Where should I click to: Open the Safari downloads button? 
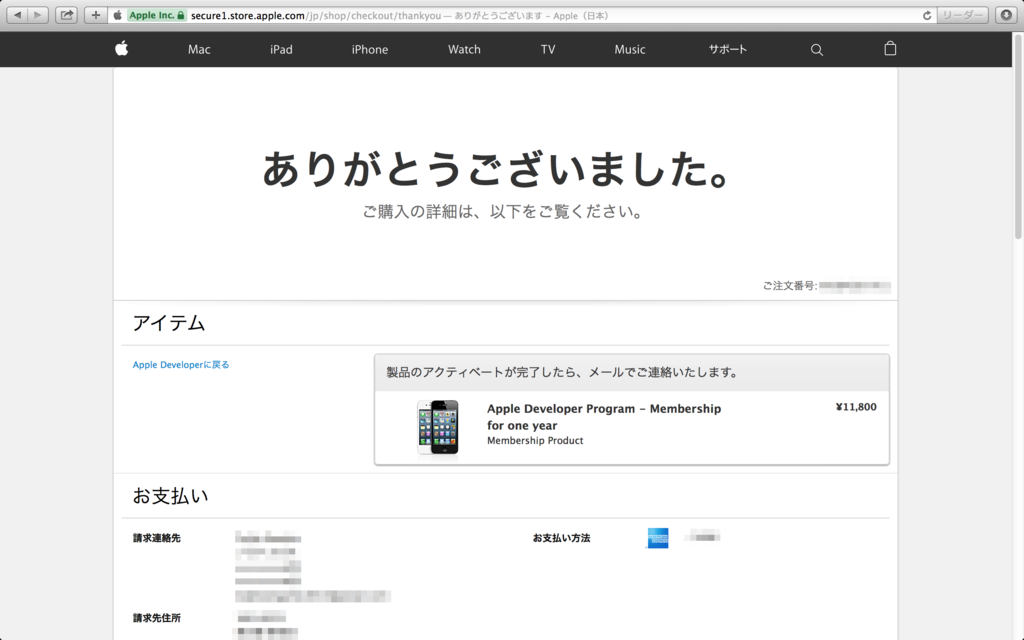pos(1006,15)
